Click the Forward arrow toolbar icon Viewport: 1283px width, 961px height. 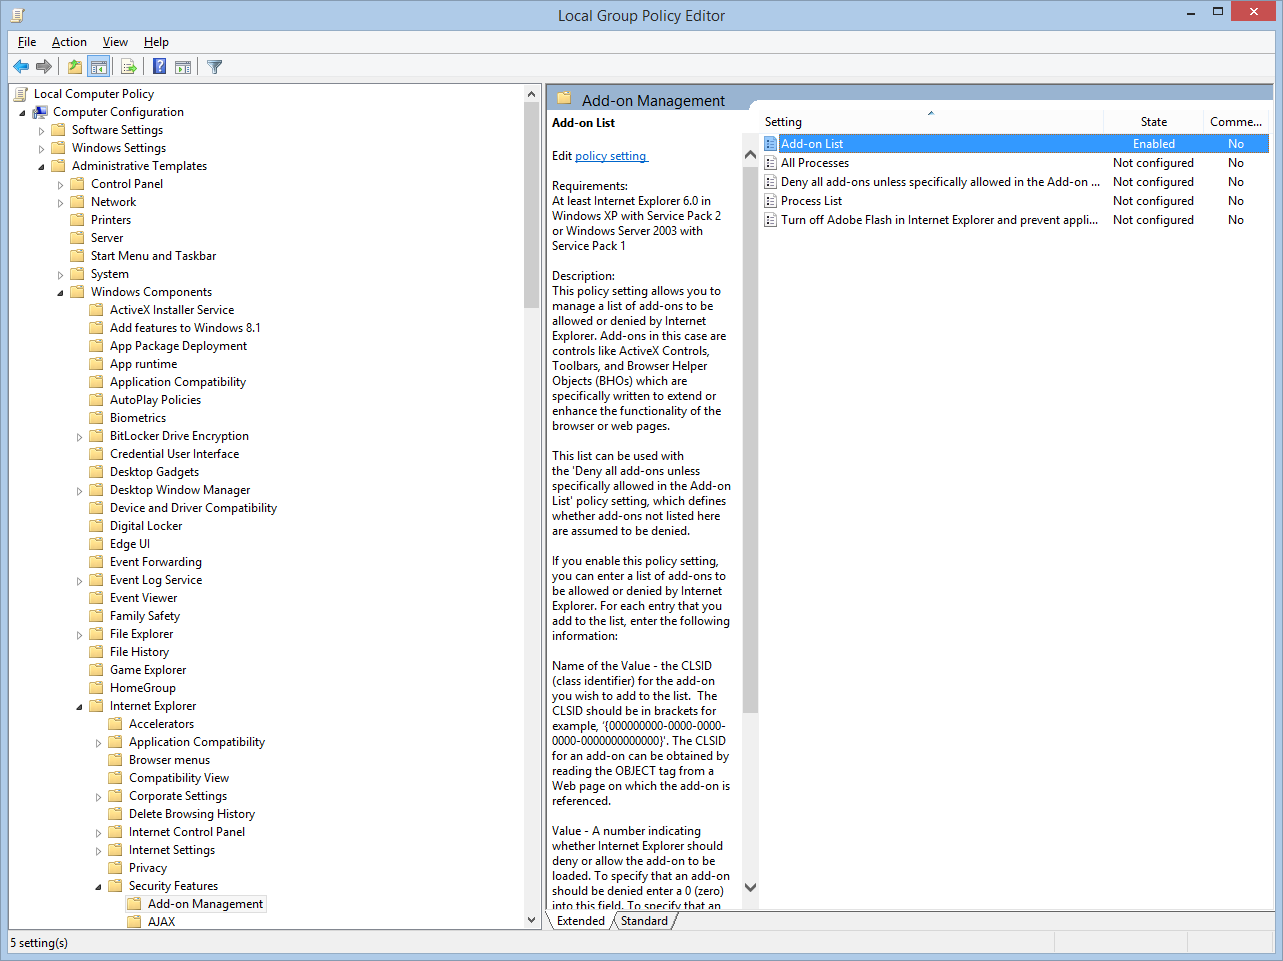point(44,67)
